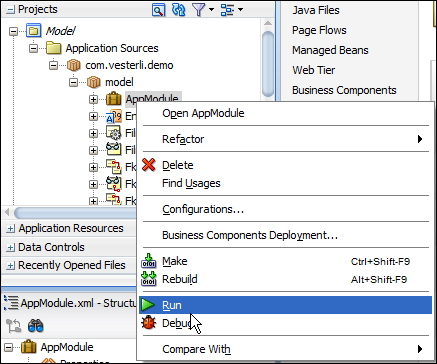The width and height of the screenshot is (437, 364).
Task: Collapse the Model project node
Action: [x=13, y=31]
